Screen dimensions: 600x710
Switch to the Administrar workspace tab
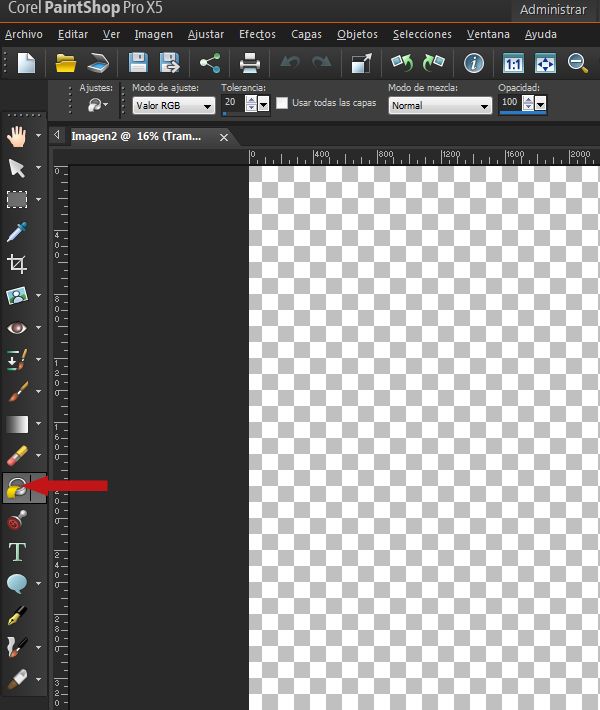pyautogui.click(x=553, y=10)
